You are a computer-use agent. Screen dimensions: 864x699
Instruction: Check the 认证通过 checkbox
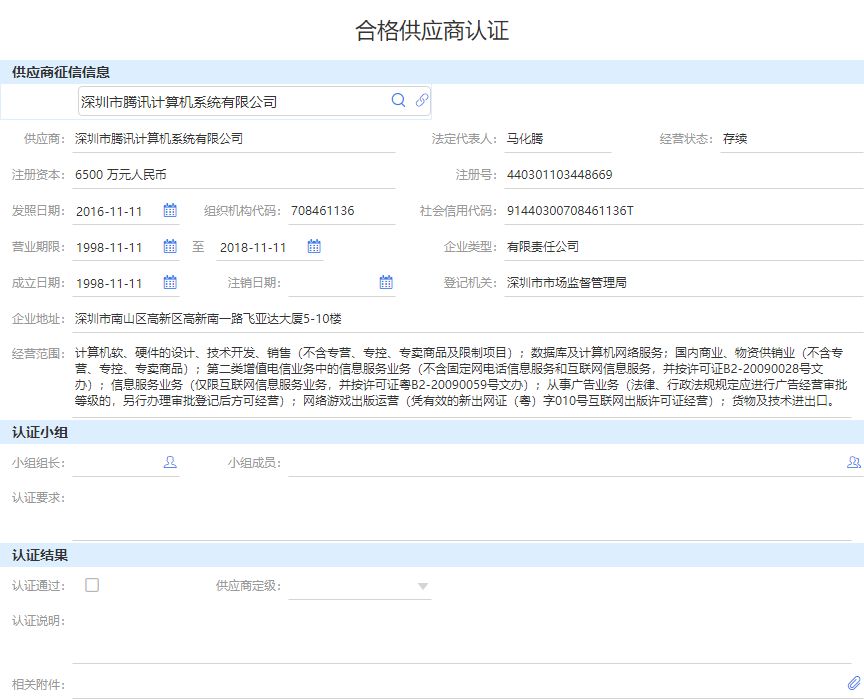click(x=92, y=585)
